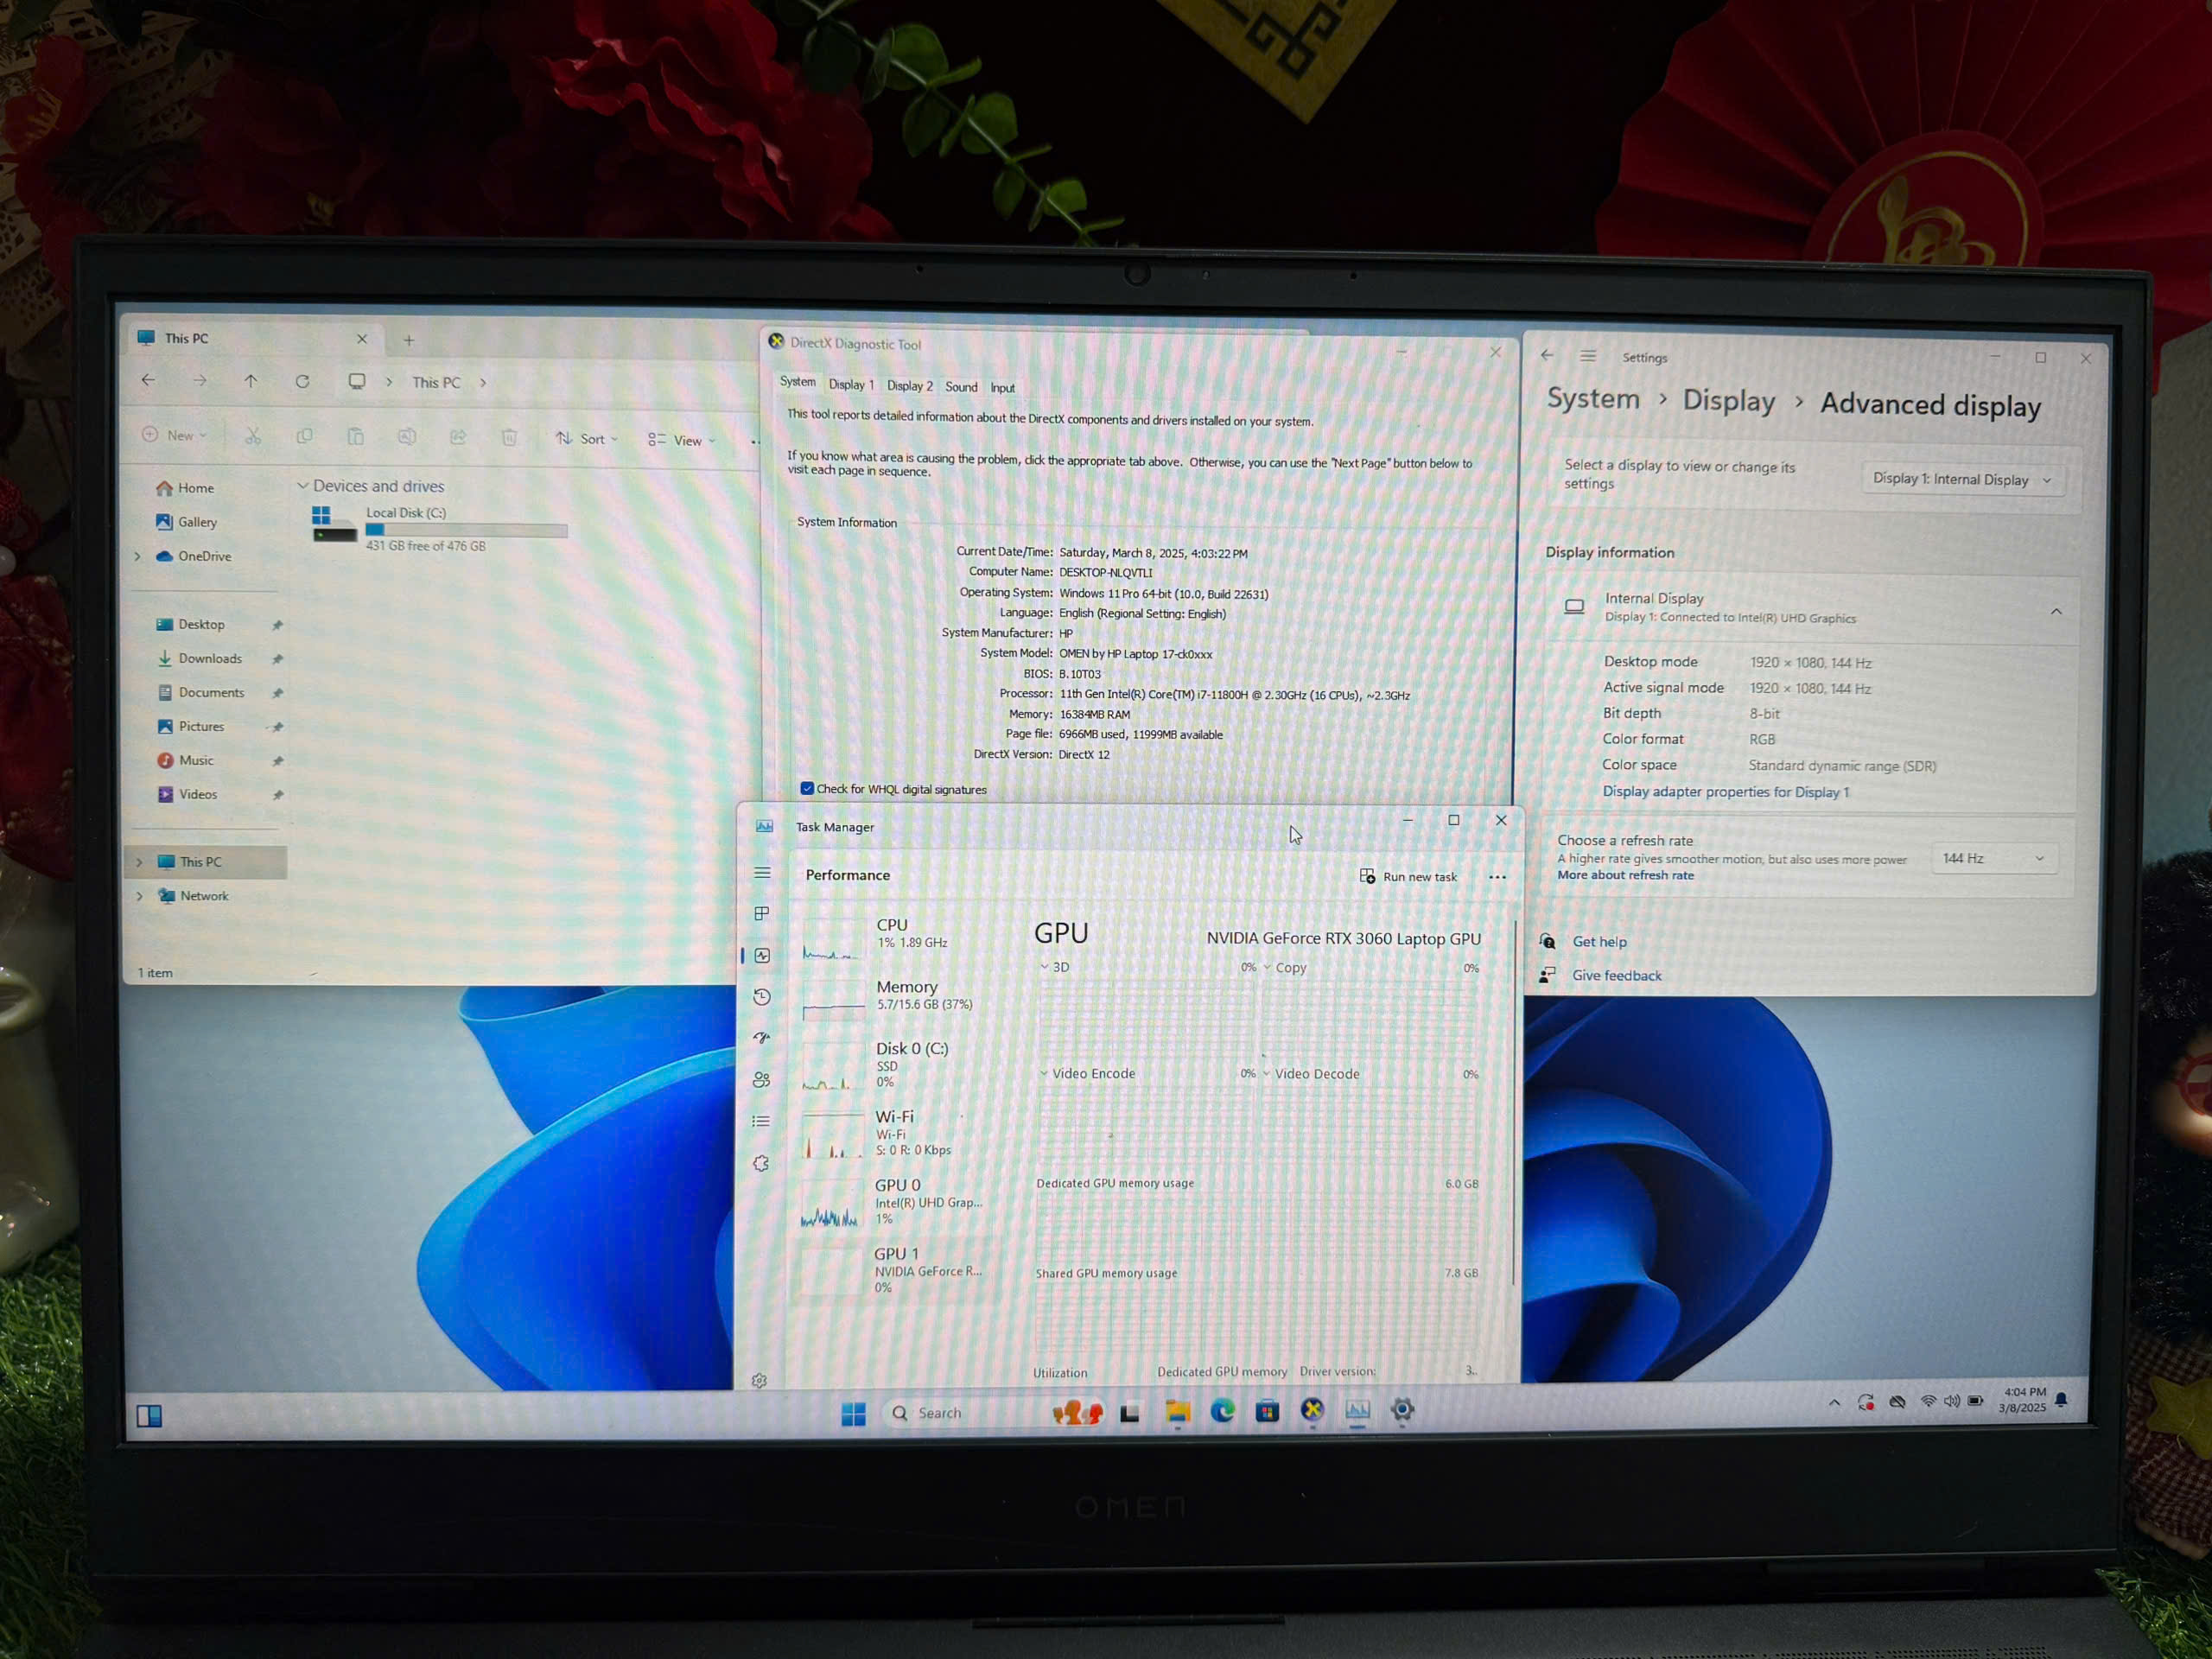Open the New menu in File Explorer
Screen dimensions: 2212x1659
tap(174, 435)
